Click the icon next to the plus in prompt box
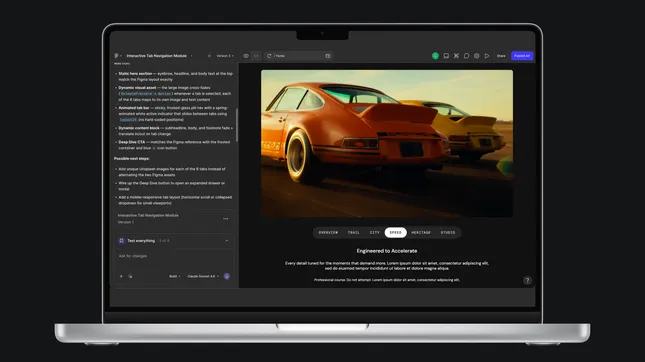 130,276
